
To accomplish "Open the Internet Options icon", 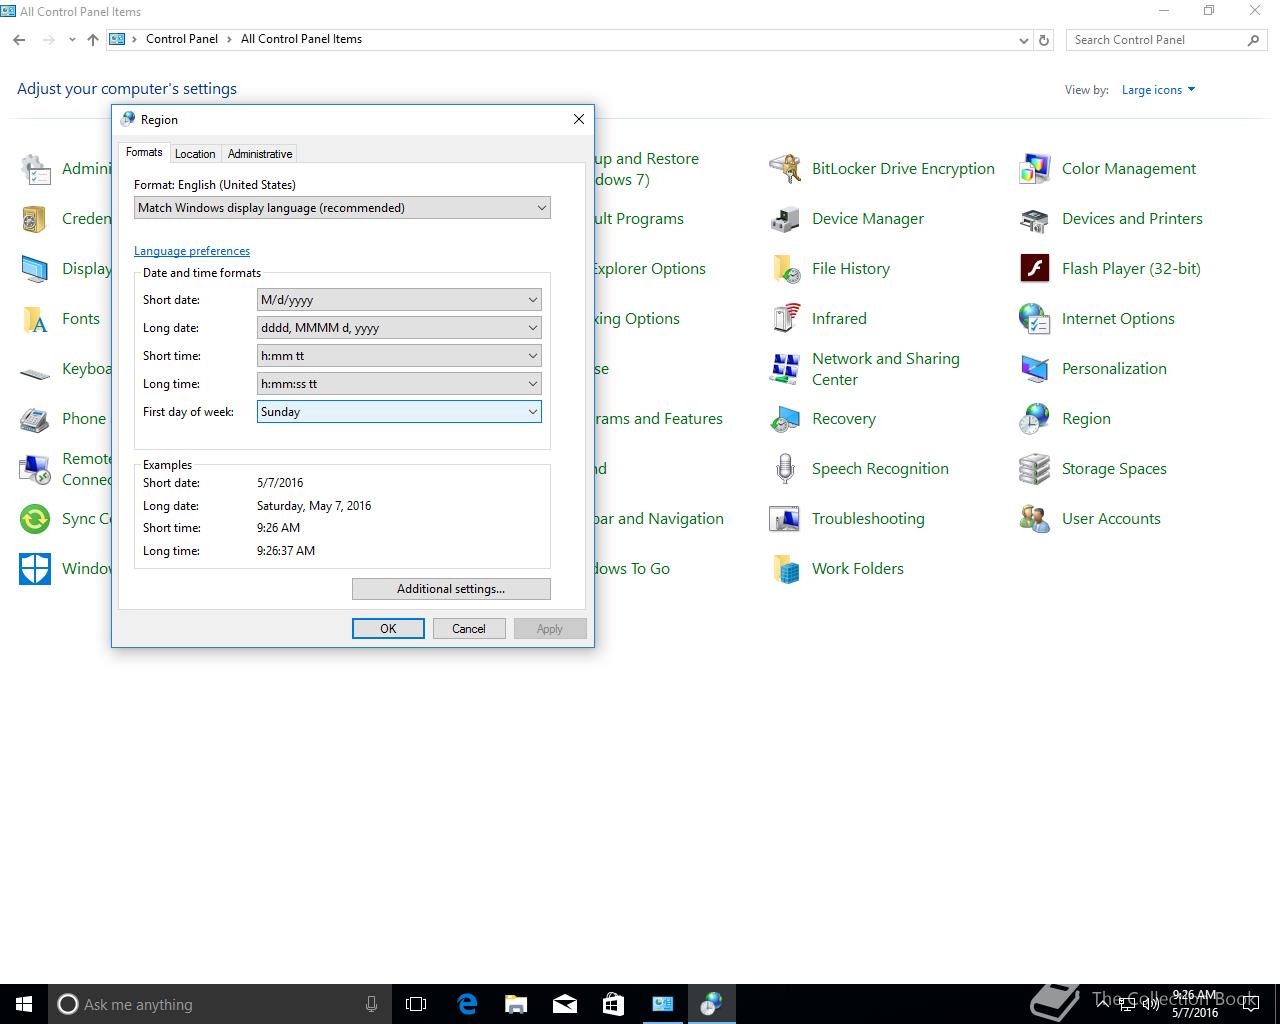I will point(1035,319).
